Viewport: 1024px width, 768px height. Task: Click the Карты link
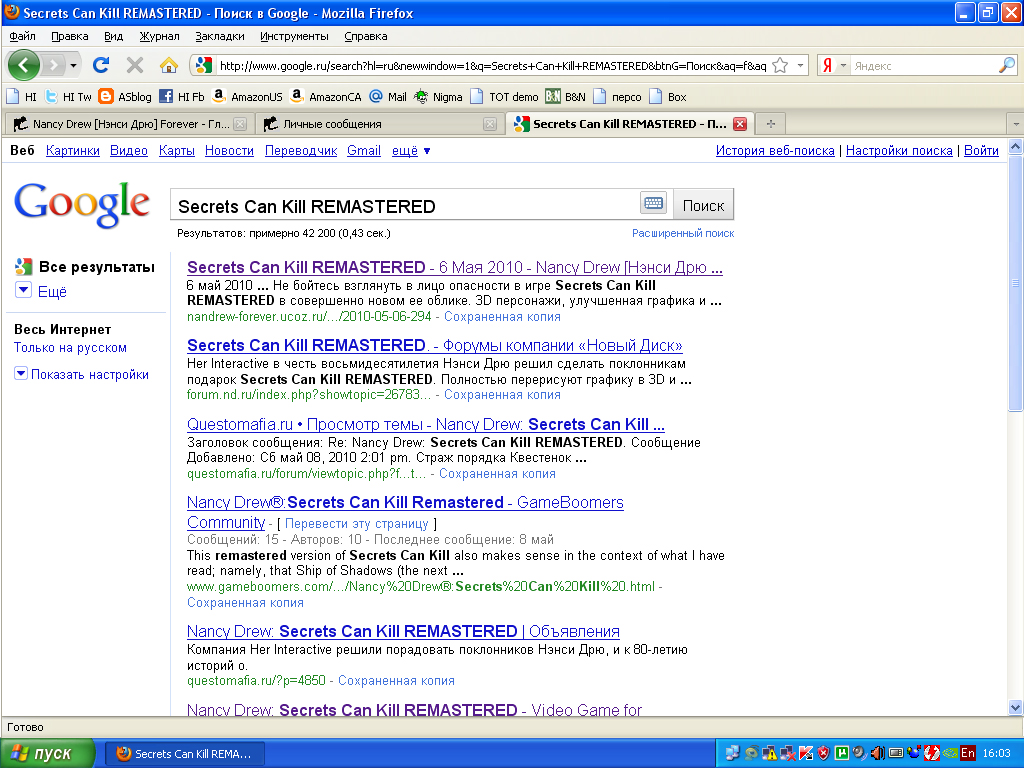pos(176,151)
